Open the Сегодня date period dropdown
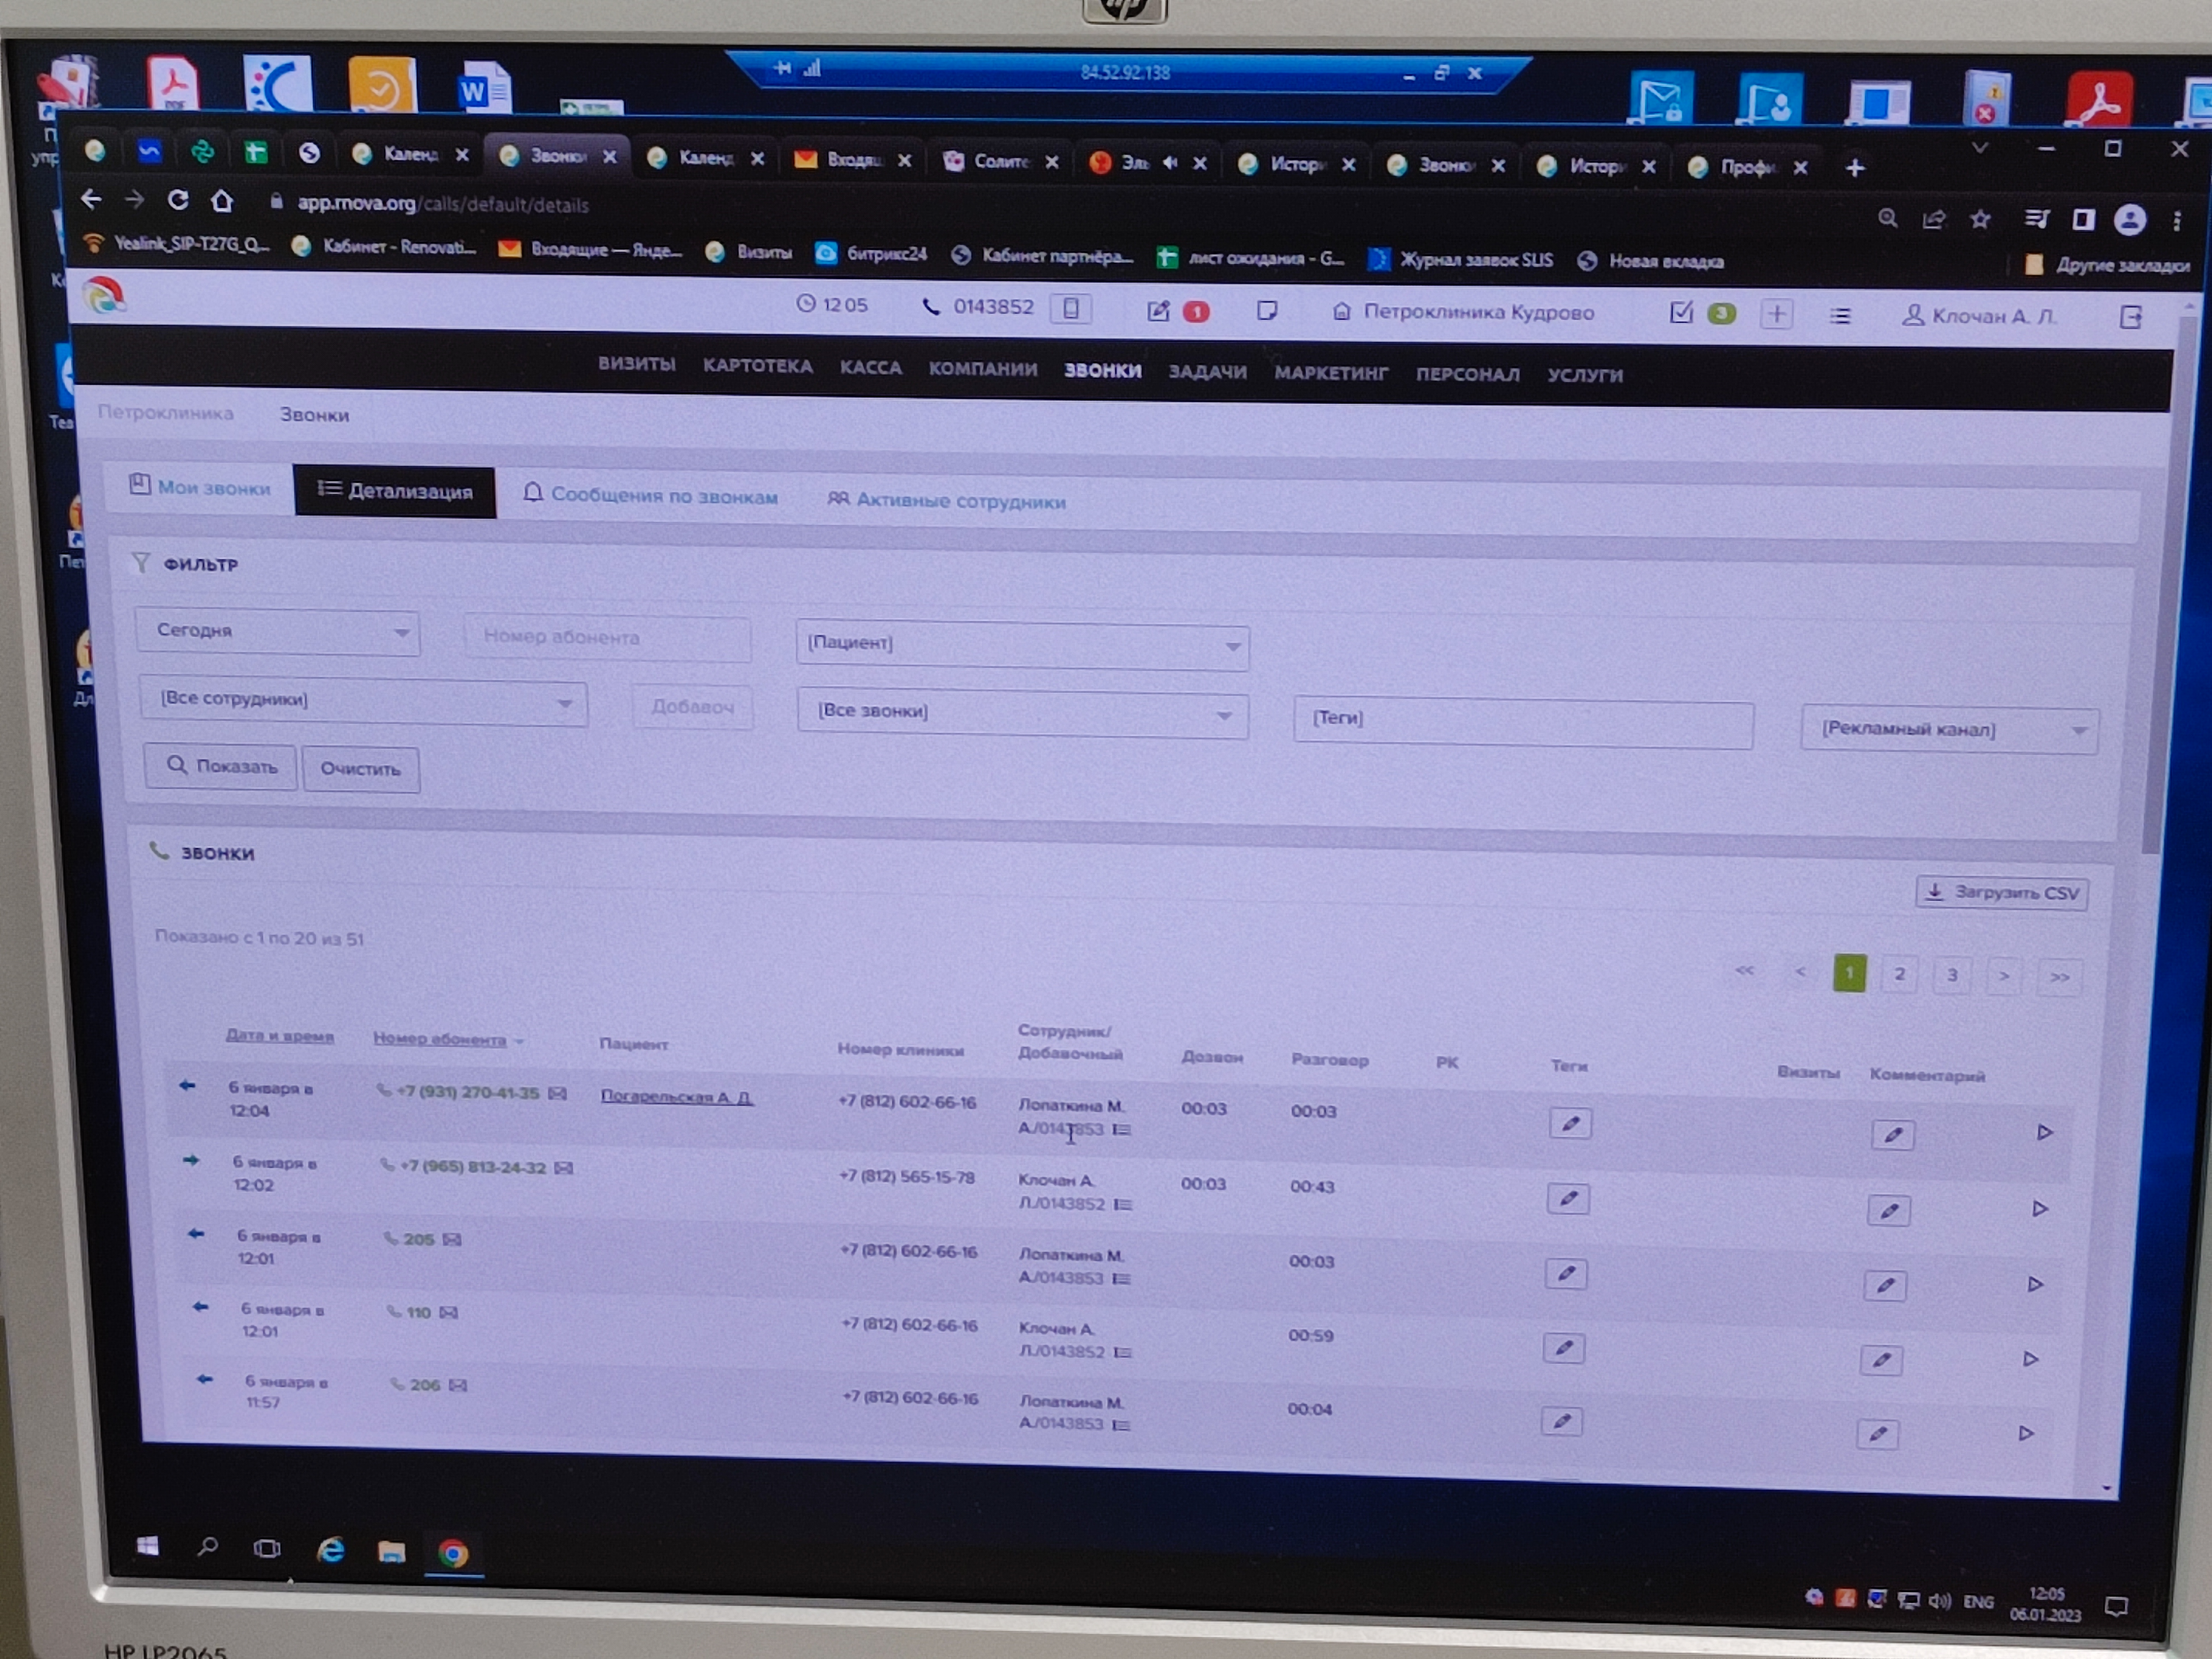The width and height of the screenshot is (2212, 1659). [x=277, y=631]
